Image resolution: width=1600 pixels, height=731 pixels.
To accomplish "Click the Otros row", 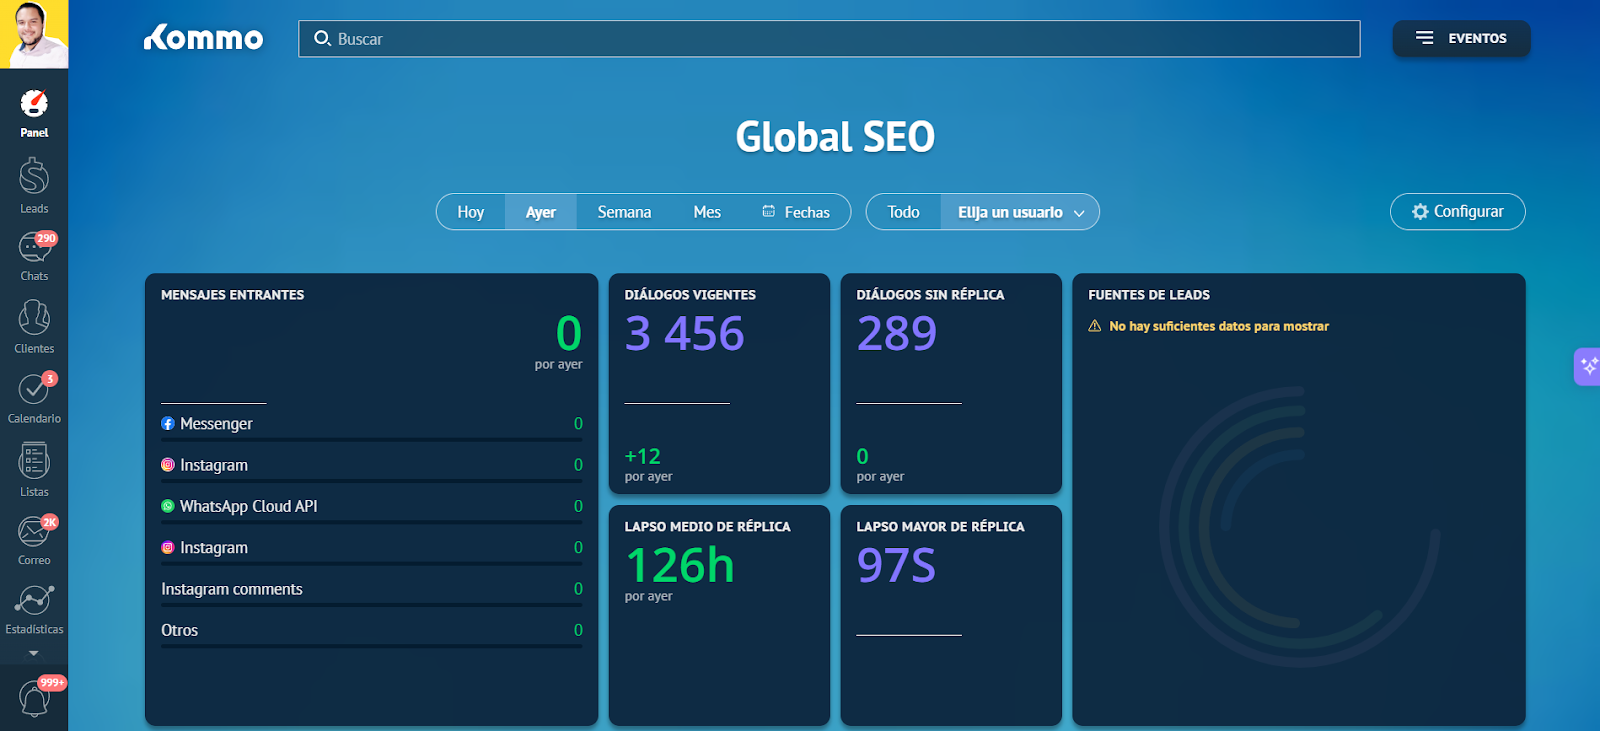I will tap(372, 630).
